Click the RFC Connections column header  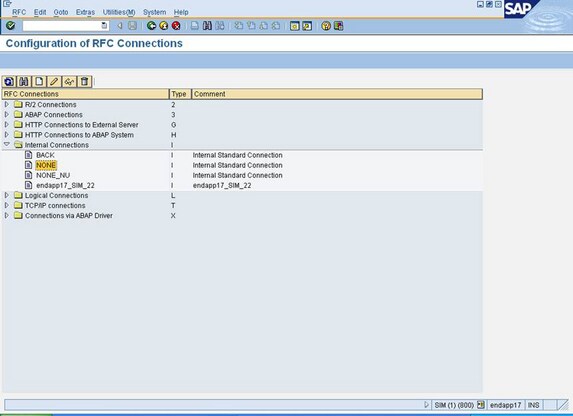(x=85, y=94)
